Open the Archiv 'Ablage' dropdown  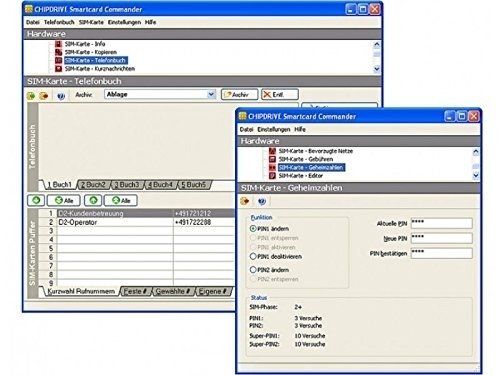tap(211, 94)
